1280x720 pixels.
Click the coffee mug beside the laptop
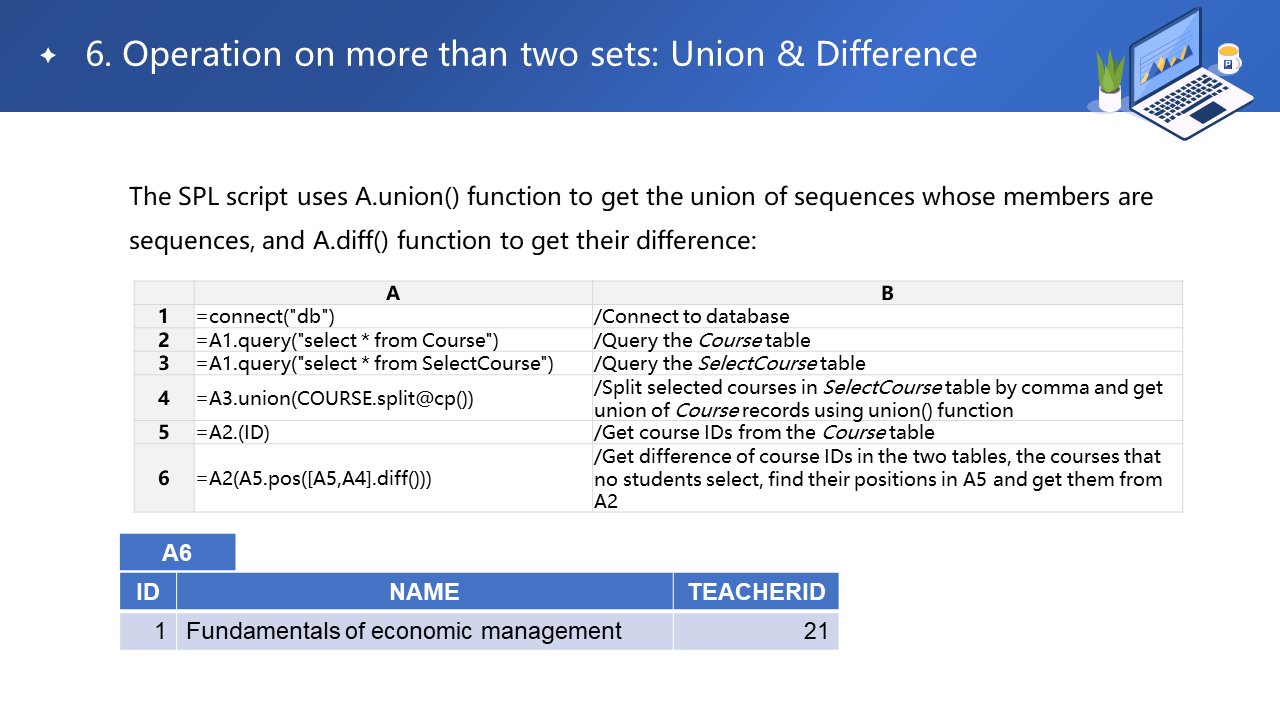pos(1228,60)
